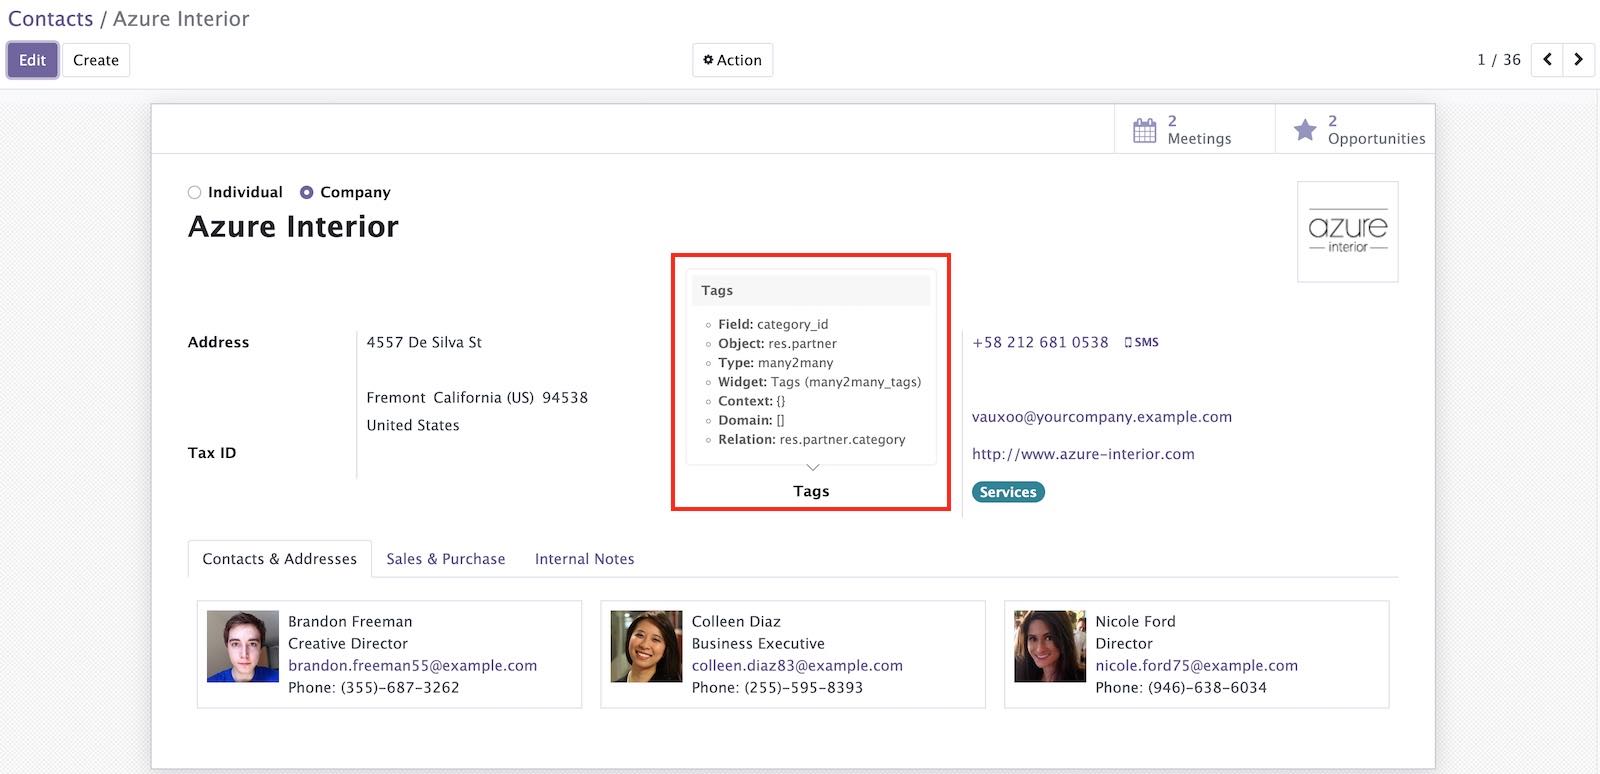Click Object: res.partner tooltip line

[777, 344]
